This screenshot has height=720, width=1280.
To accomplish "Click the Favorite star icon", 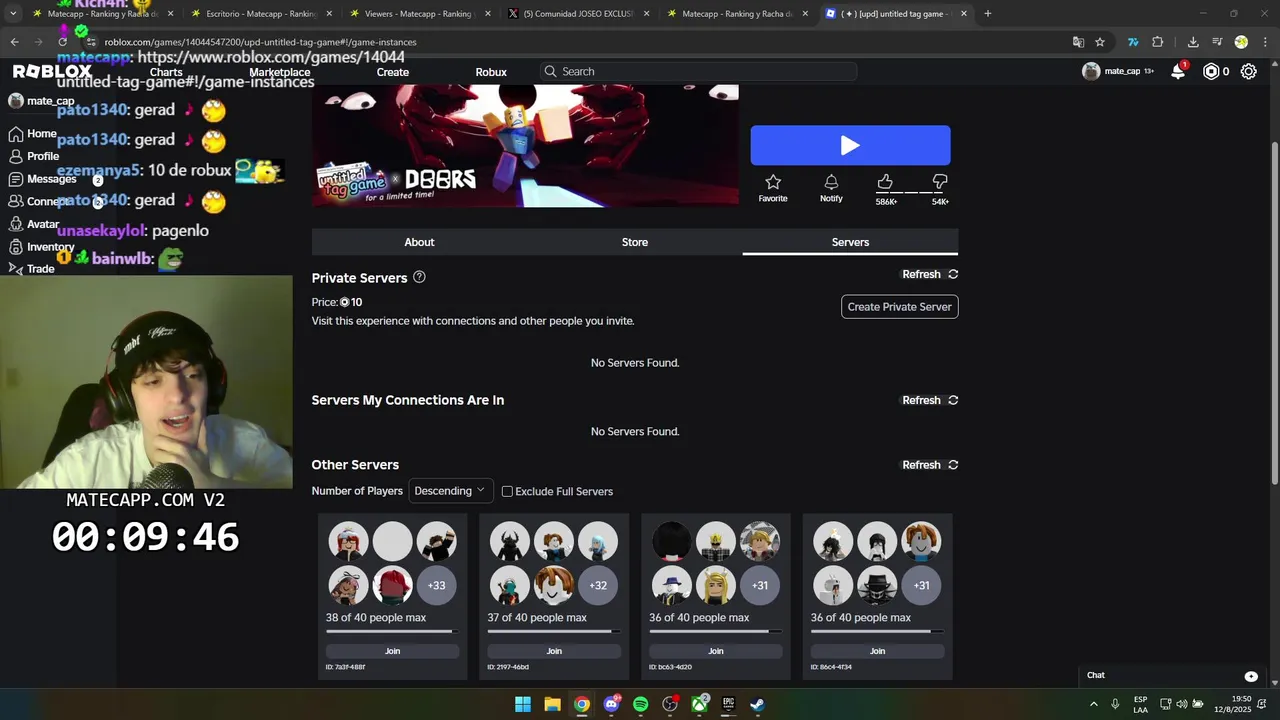I will click(773, 182).
